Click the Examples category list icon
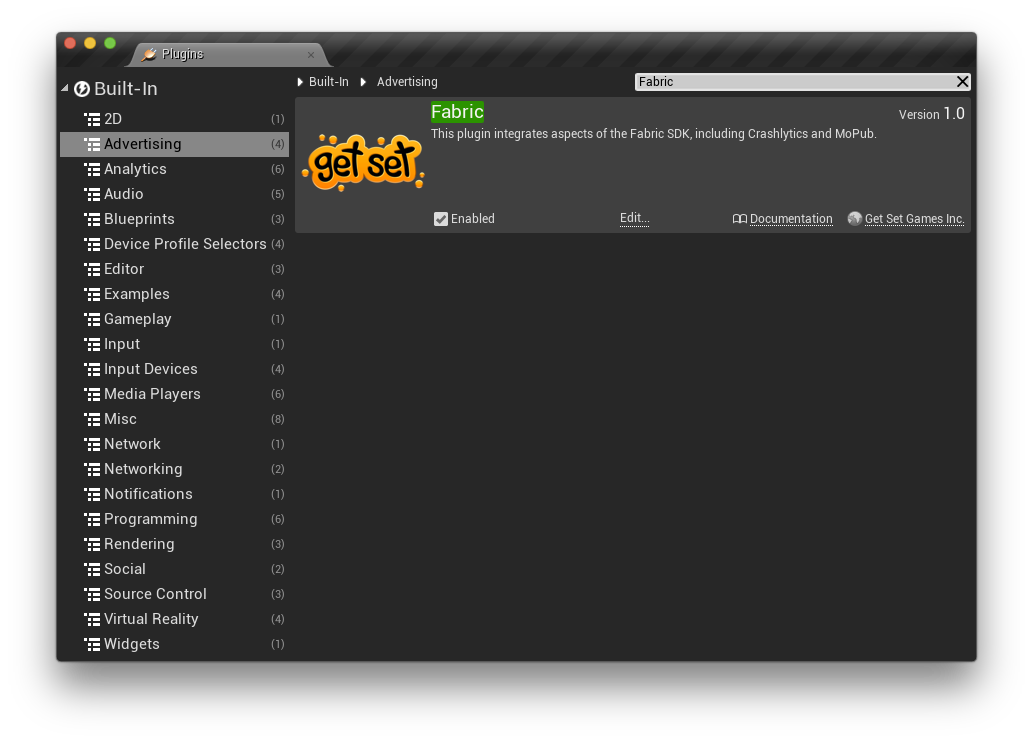1033x742 pixels. coord(92,295)
